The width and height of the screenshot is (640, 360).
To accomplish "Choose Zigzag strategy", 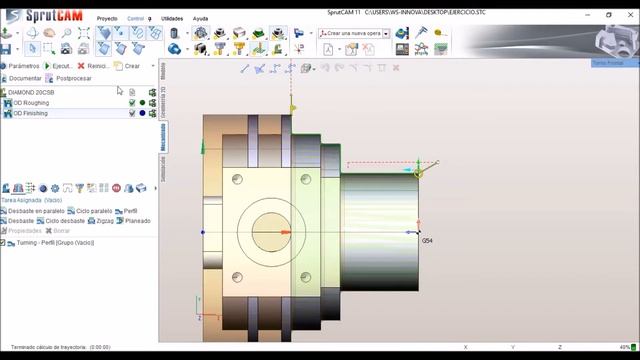I will (x=101, y=221).
